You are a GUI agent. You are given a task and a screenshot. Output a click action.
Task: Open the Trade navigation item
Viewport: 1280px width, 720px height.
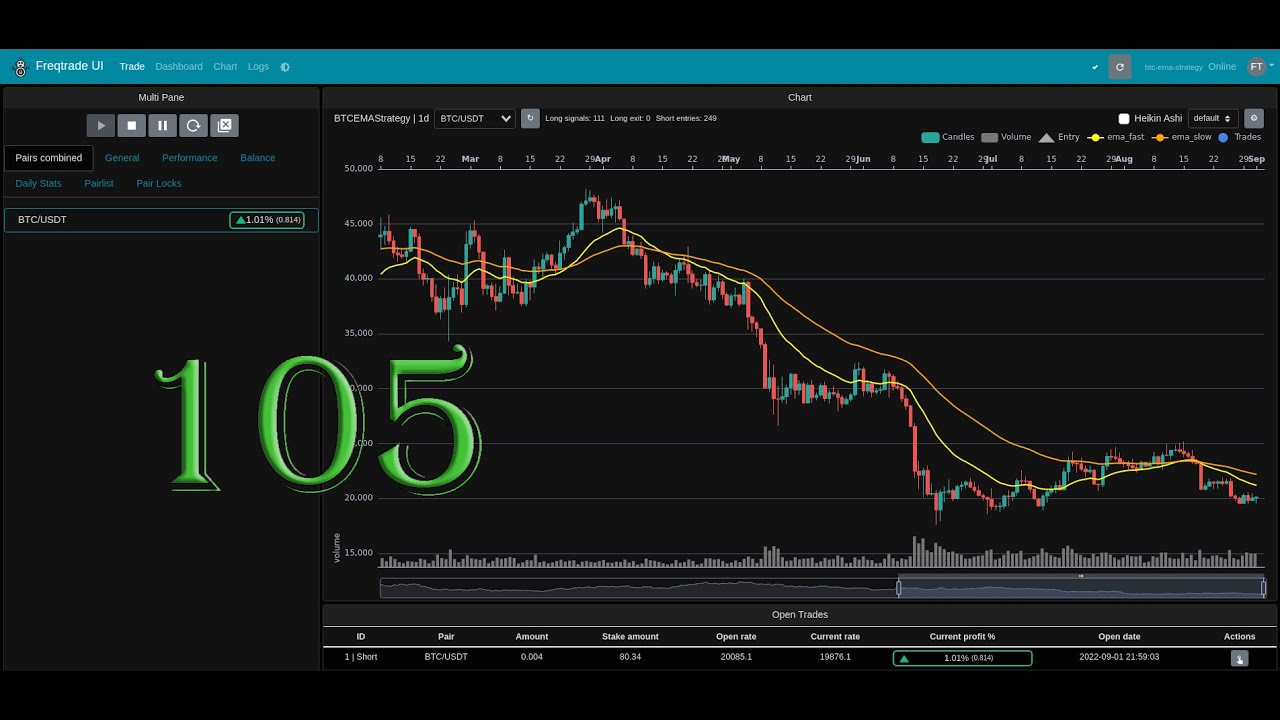[x=132, y=67]
